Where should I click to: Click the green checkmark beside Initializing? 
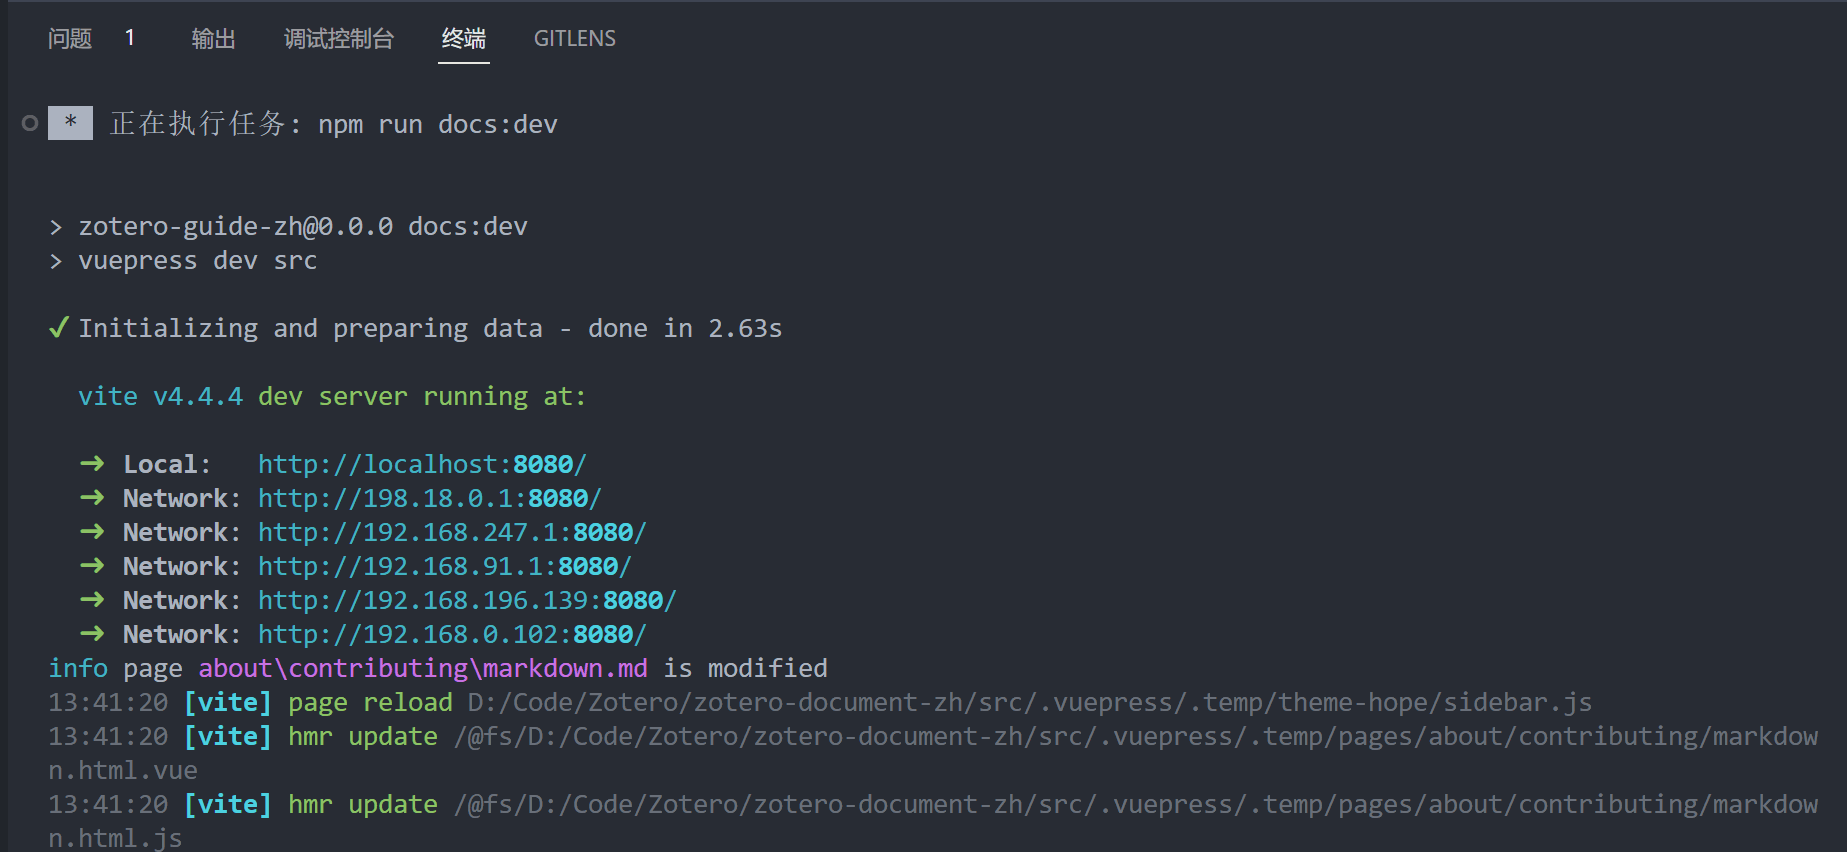[x=59, y=328]
